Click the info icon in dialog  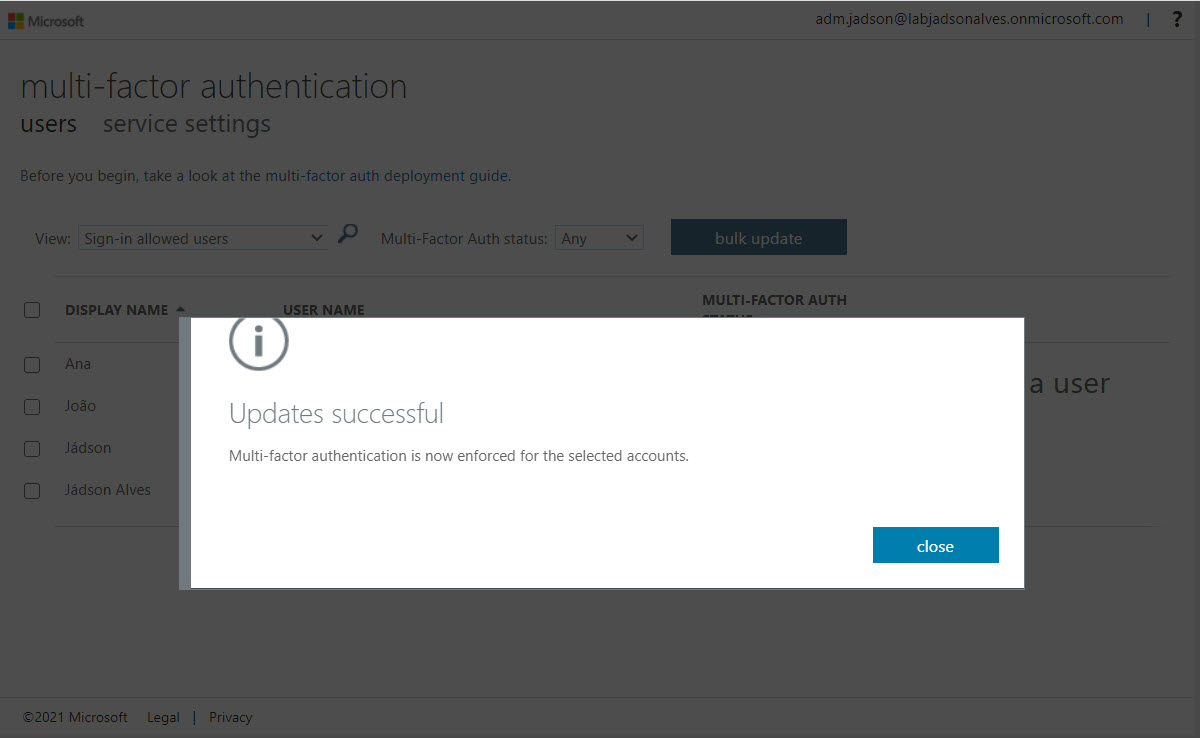(x=258, y=342)
